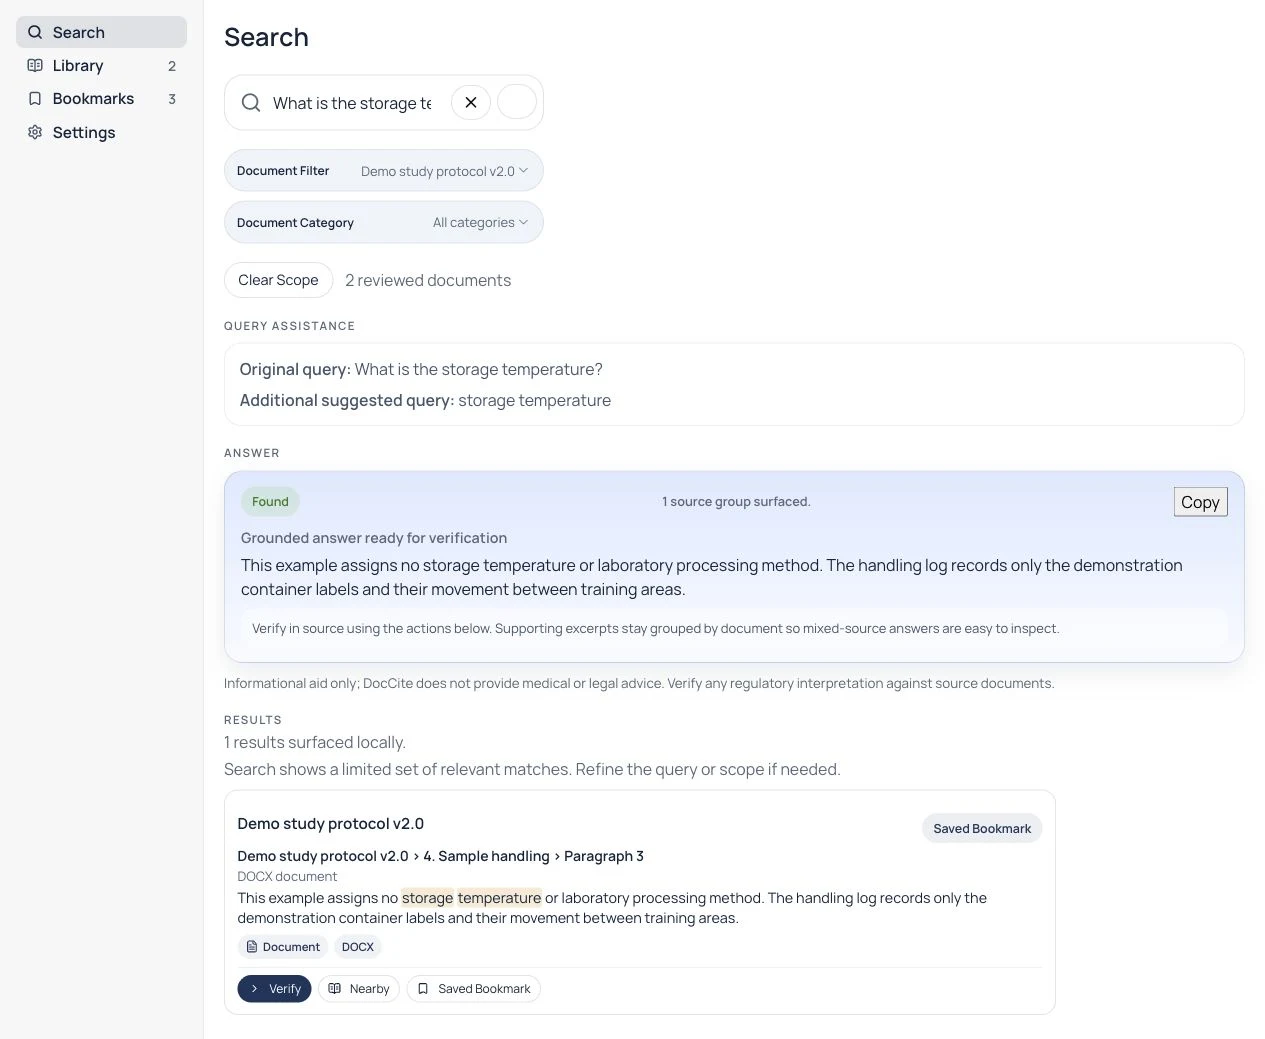Click '2 reviewed documents' text

(x=428, y=280)
